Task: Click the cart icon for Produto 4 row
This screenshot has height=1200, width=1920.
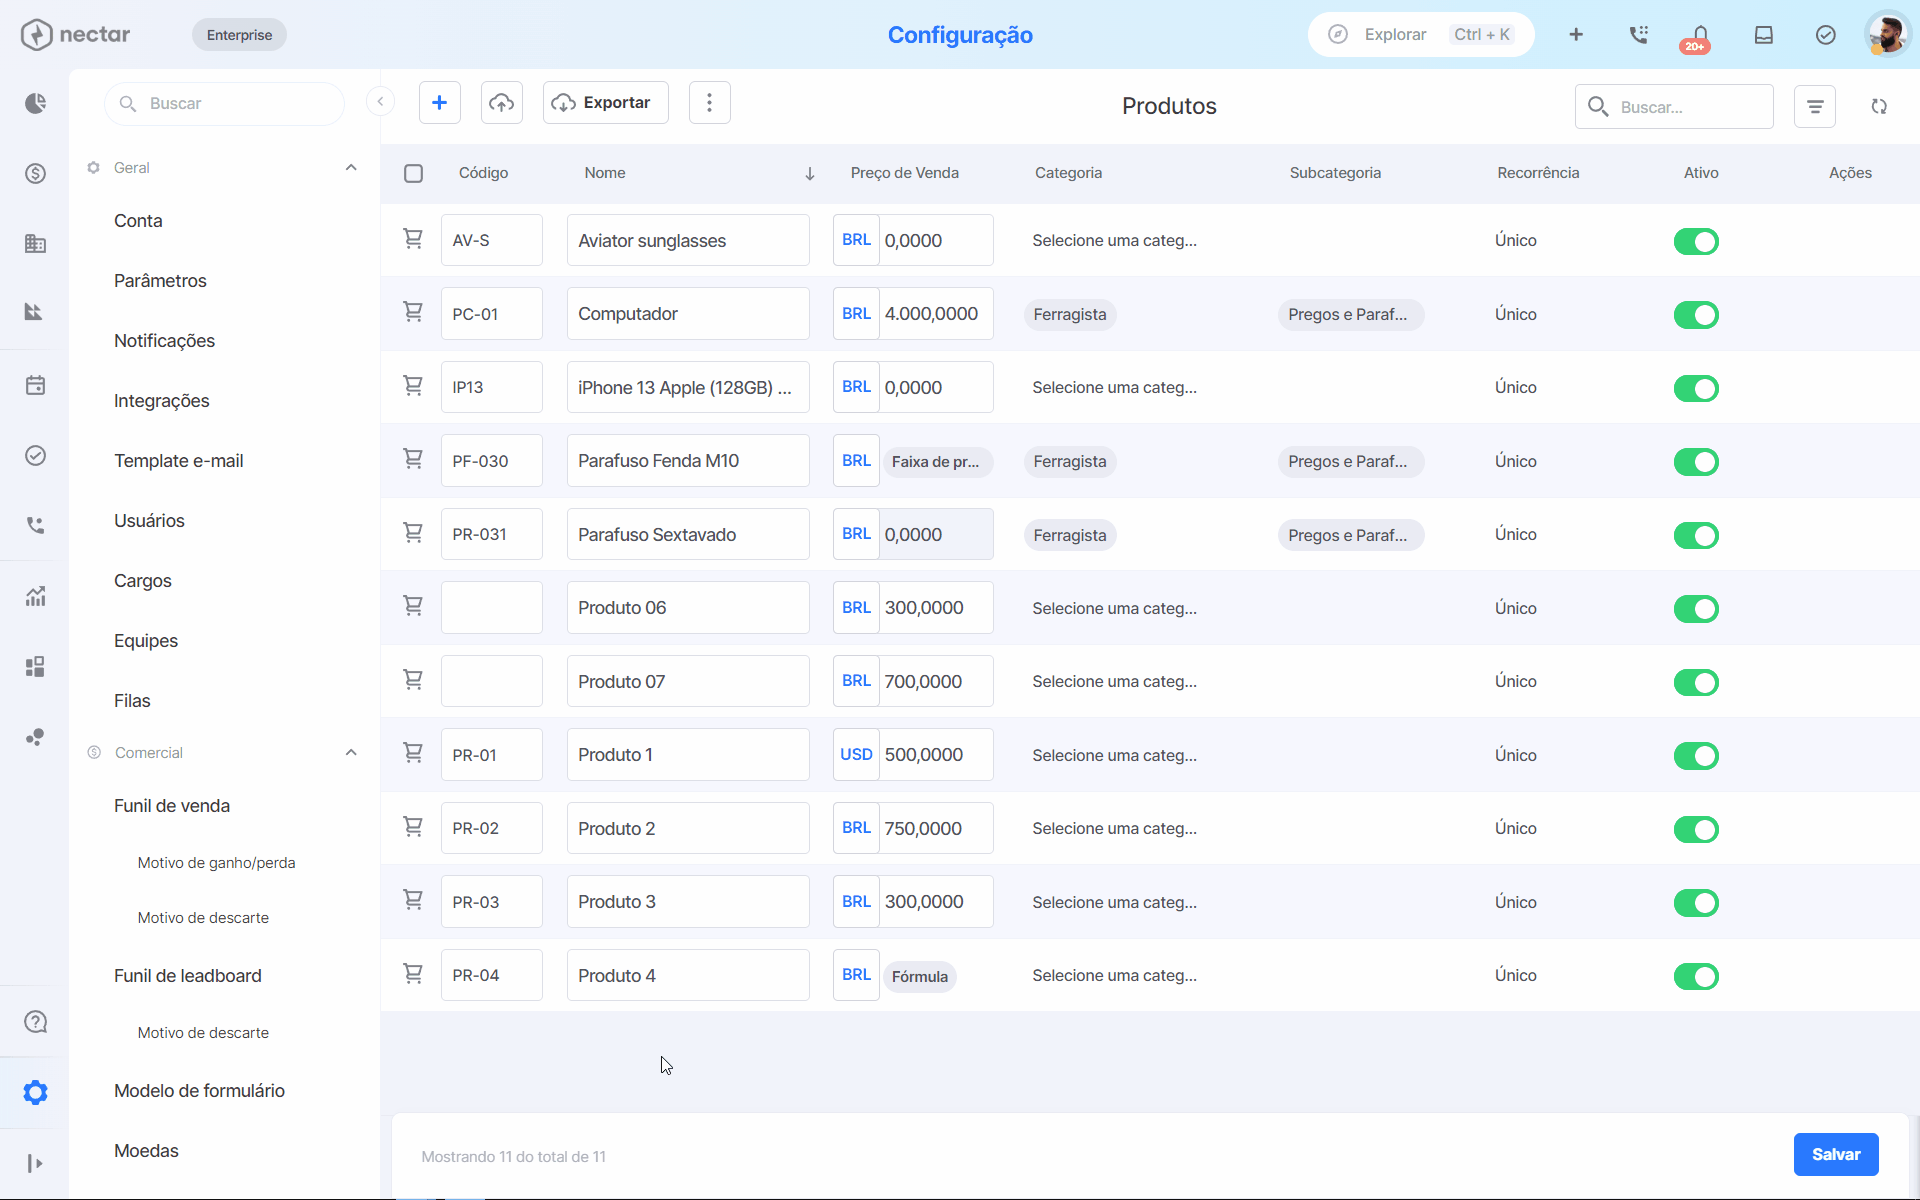Action: (412, 974)
